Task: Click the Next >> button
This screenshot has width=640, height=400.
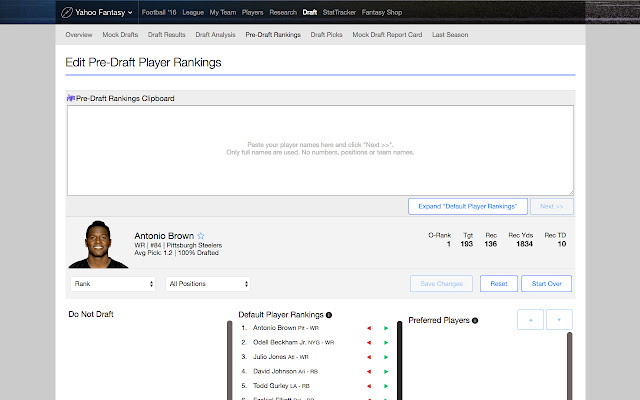Action: [x=552, y=207]
